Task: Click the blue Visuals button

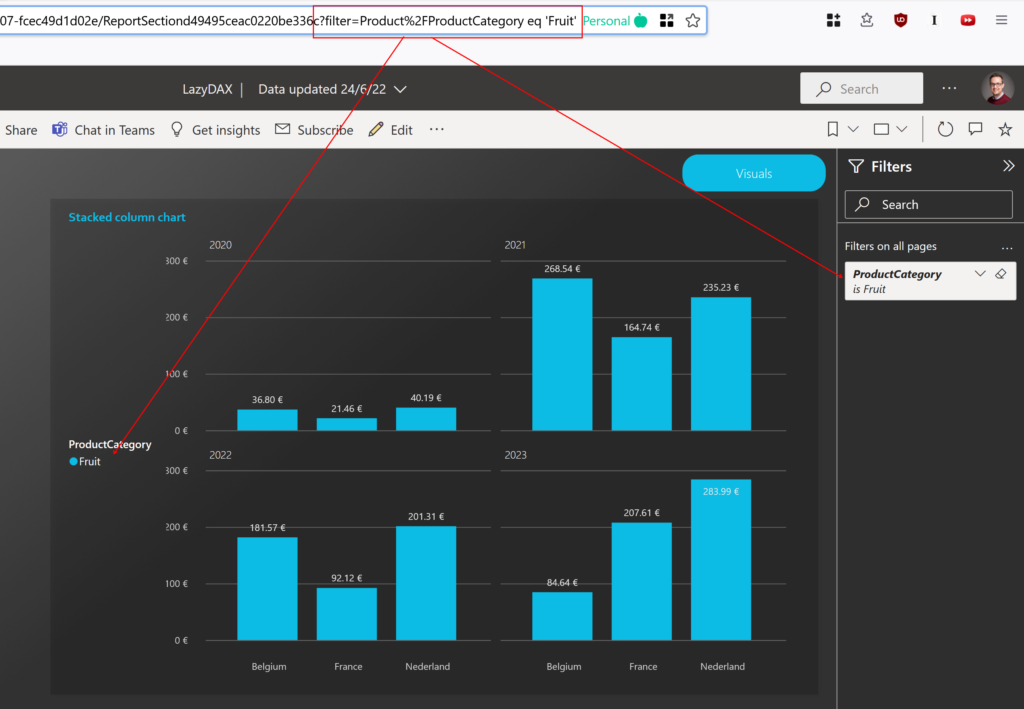Action: pyautogui.click(x=754, y=173)
